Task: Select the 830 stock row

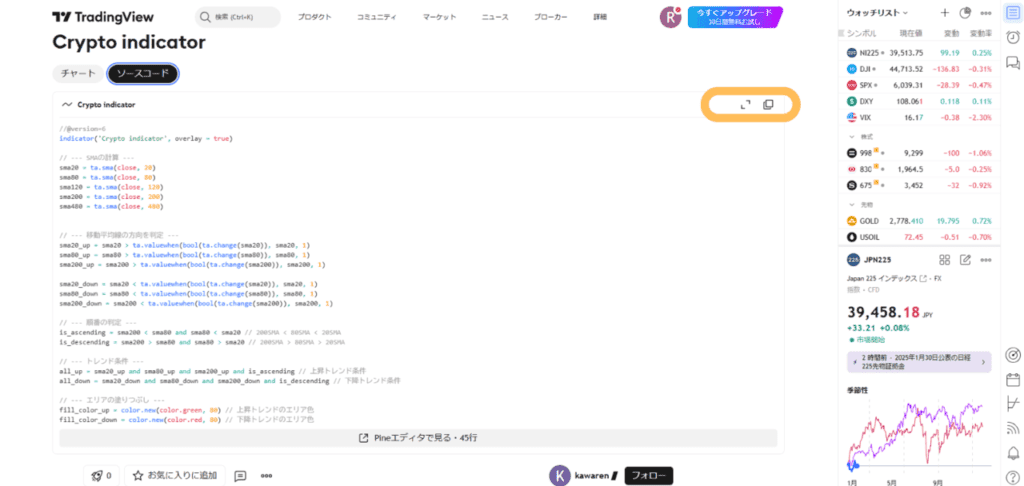Action: click(918, 169)
